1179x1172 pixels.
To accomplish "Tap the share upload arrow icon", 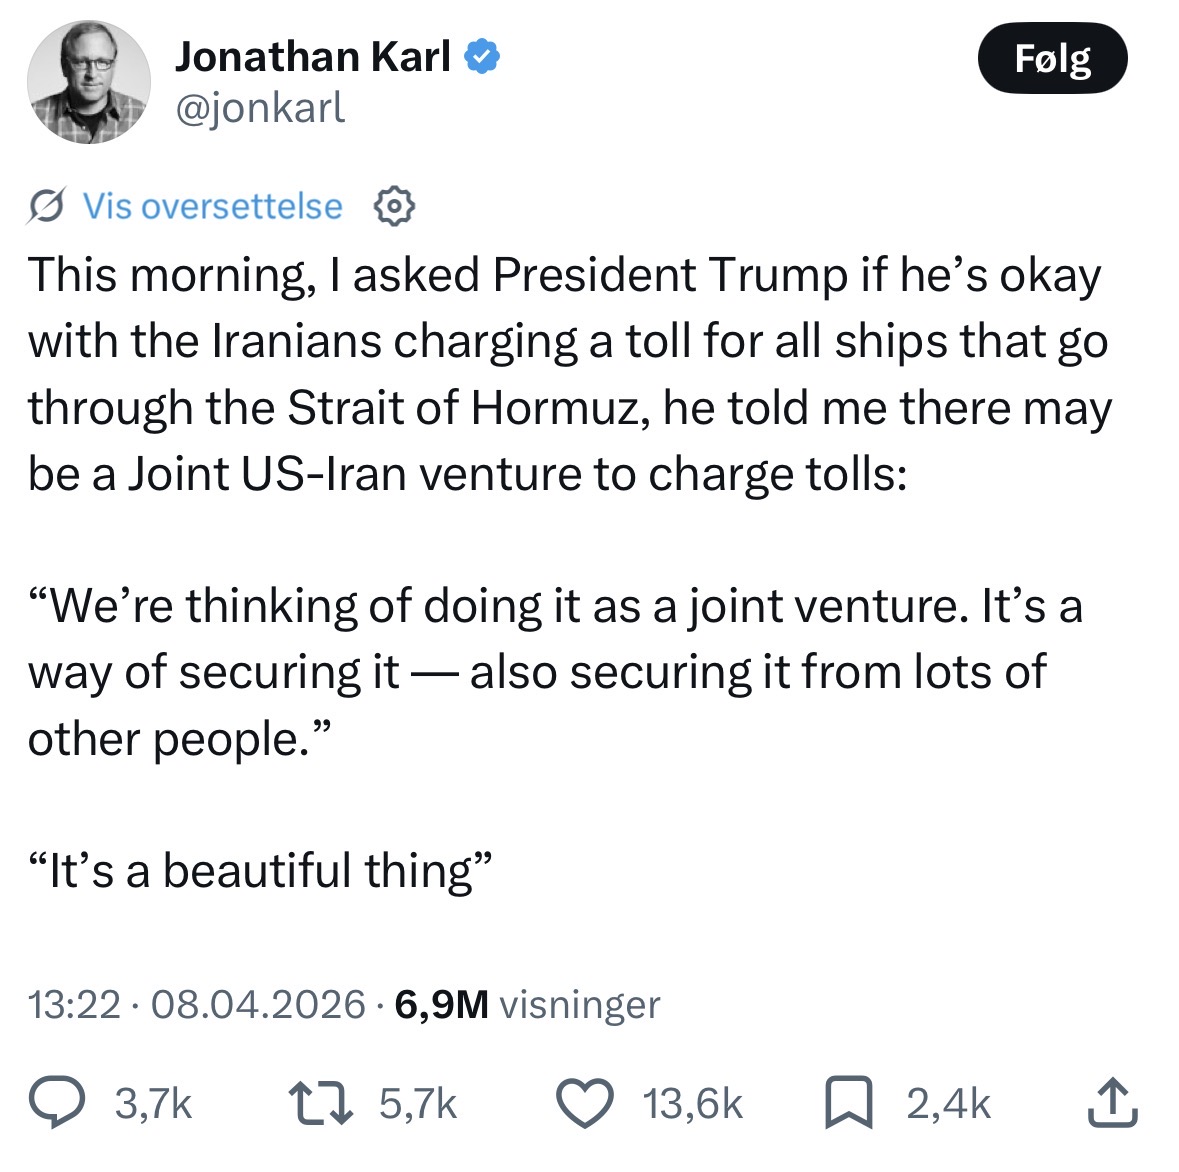I will [1113, 1103].
